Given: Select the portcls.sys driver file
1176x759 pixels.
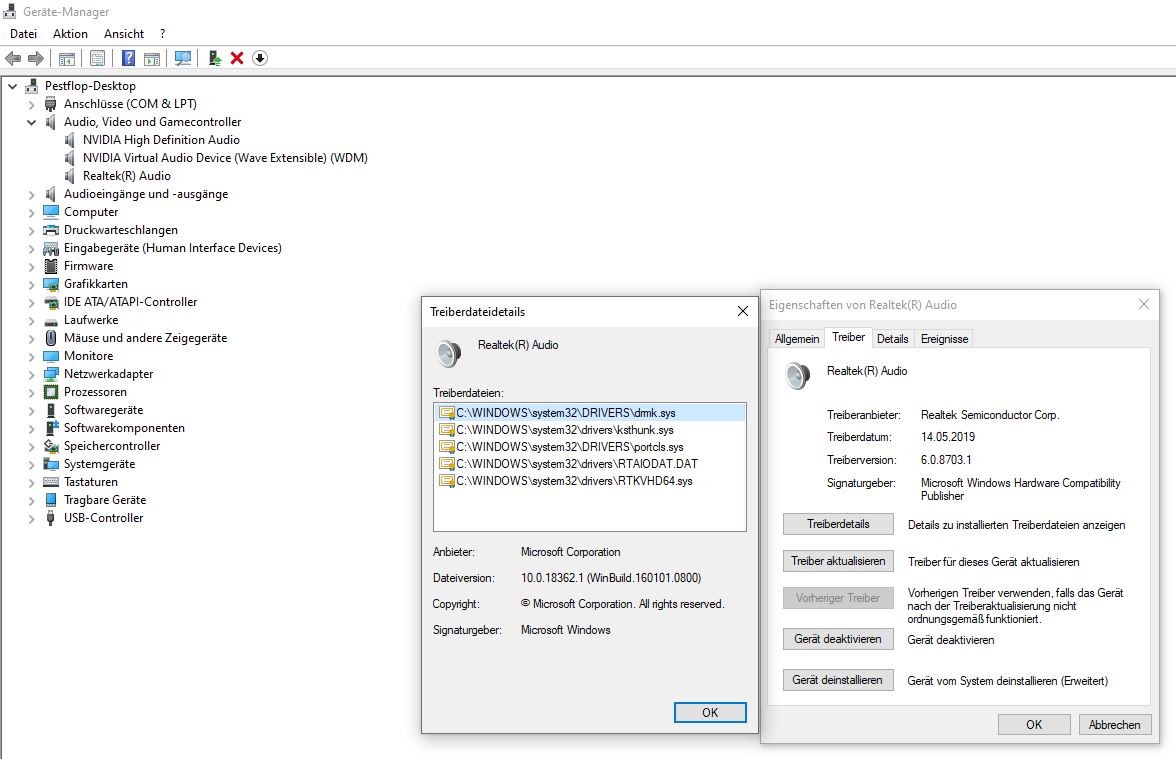Looking at the screenshot, I should [590, 447].
